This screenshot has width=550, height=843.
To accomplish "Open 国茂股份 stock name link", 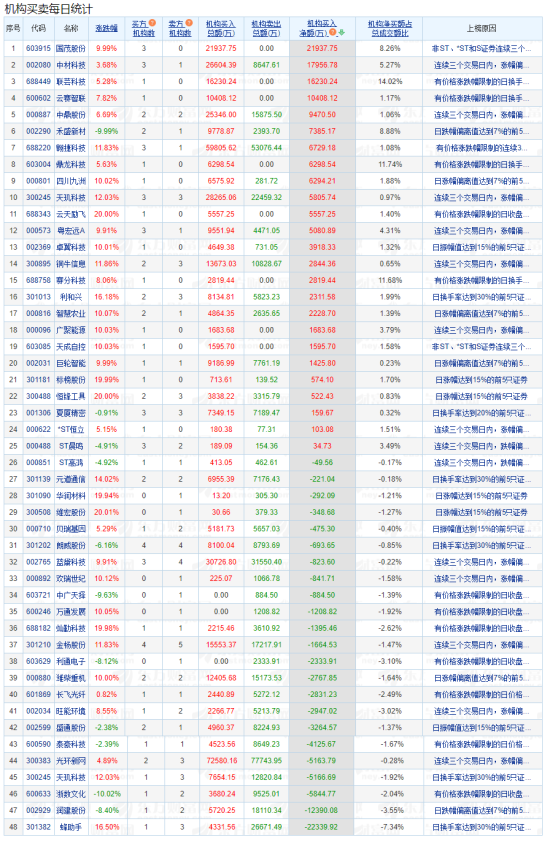I will pos(71,48).
